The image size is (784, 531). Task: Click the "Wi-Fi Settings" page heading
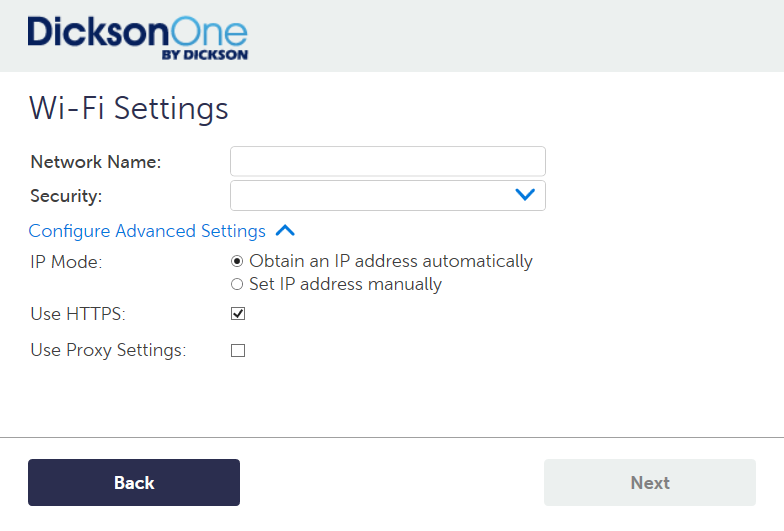(128, 107)
